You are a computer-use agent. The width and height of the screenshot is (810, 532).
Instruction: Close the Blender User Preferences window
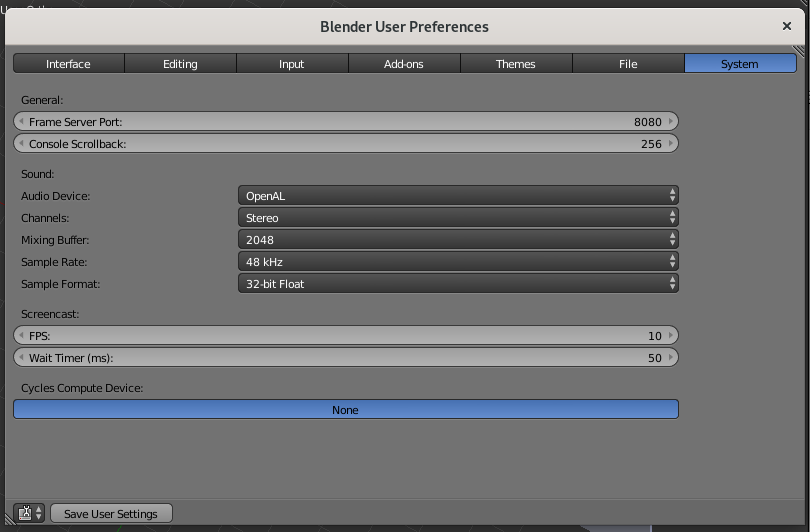coord(787,26)
